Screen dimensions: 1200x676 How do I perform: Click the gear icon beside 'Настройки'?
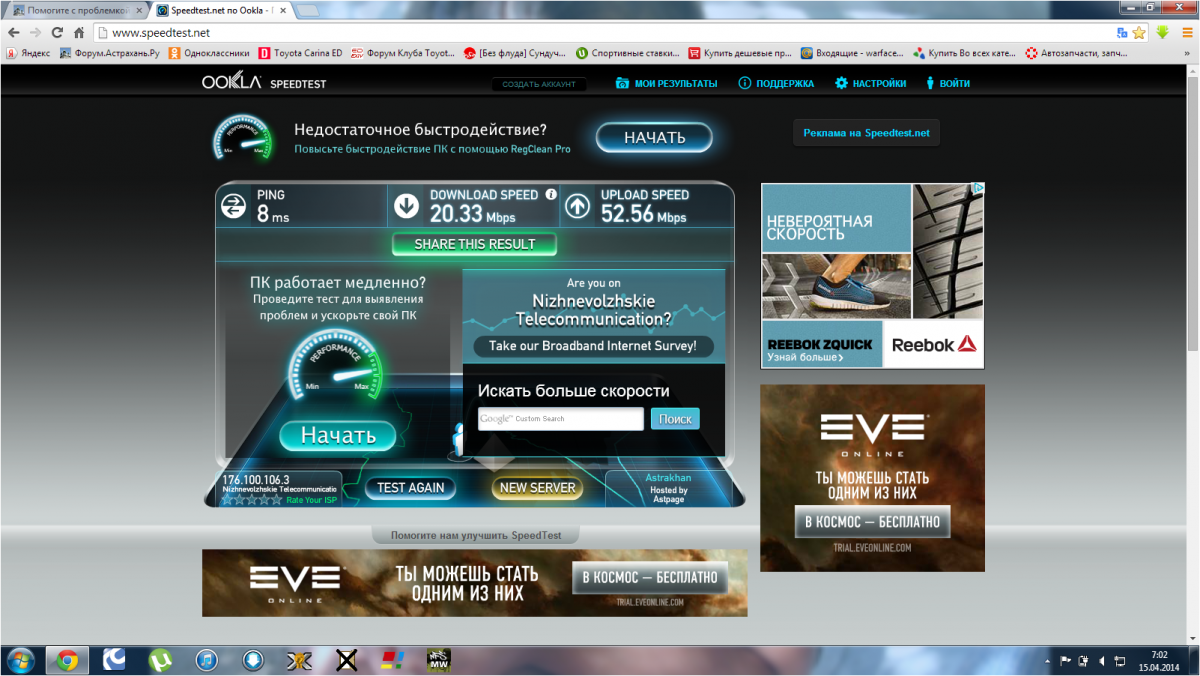click(842, 84)
